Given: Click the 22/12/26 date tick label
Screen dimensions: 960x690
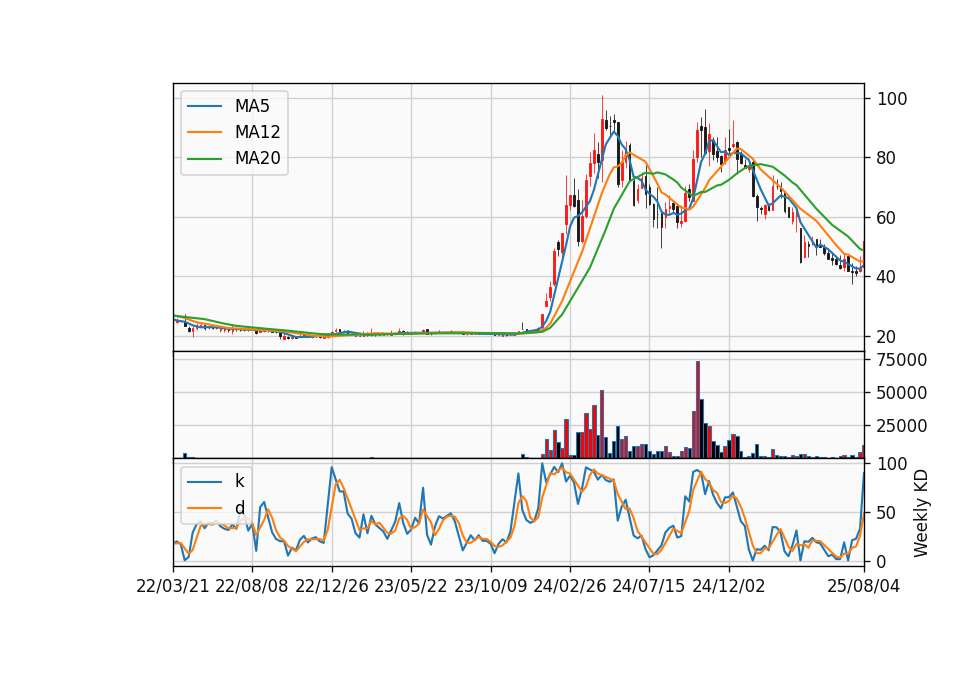Looking at the screenshot, I should click(332, 586).
